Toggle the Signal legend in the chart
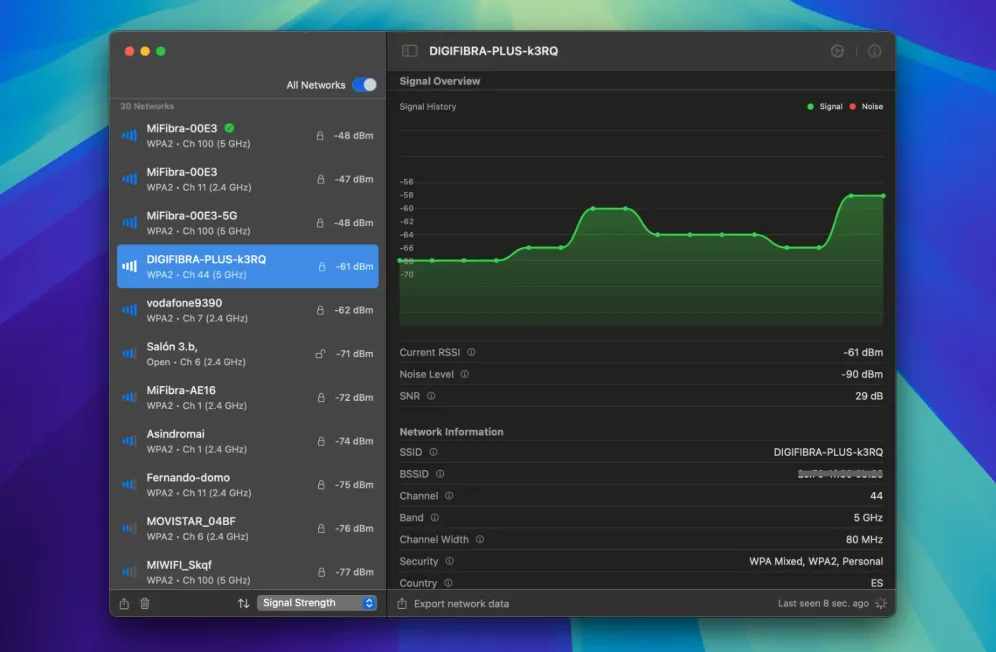The image size is (996, 652). pyautogui.click(x=825, y=107)
